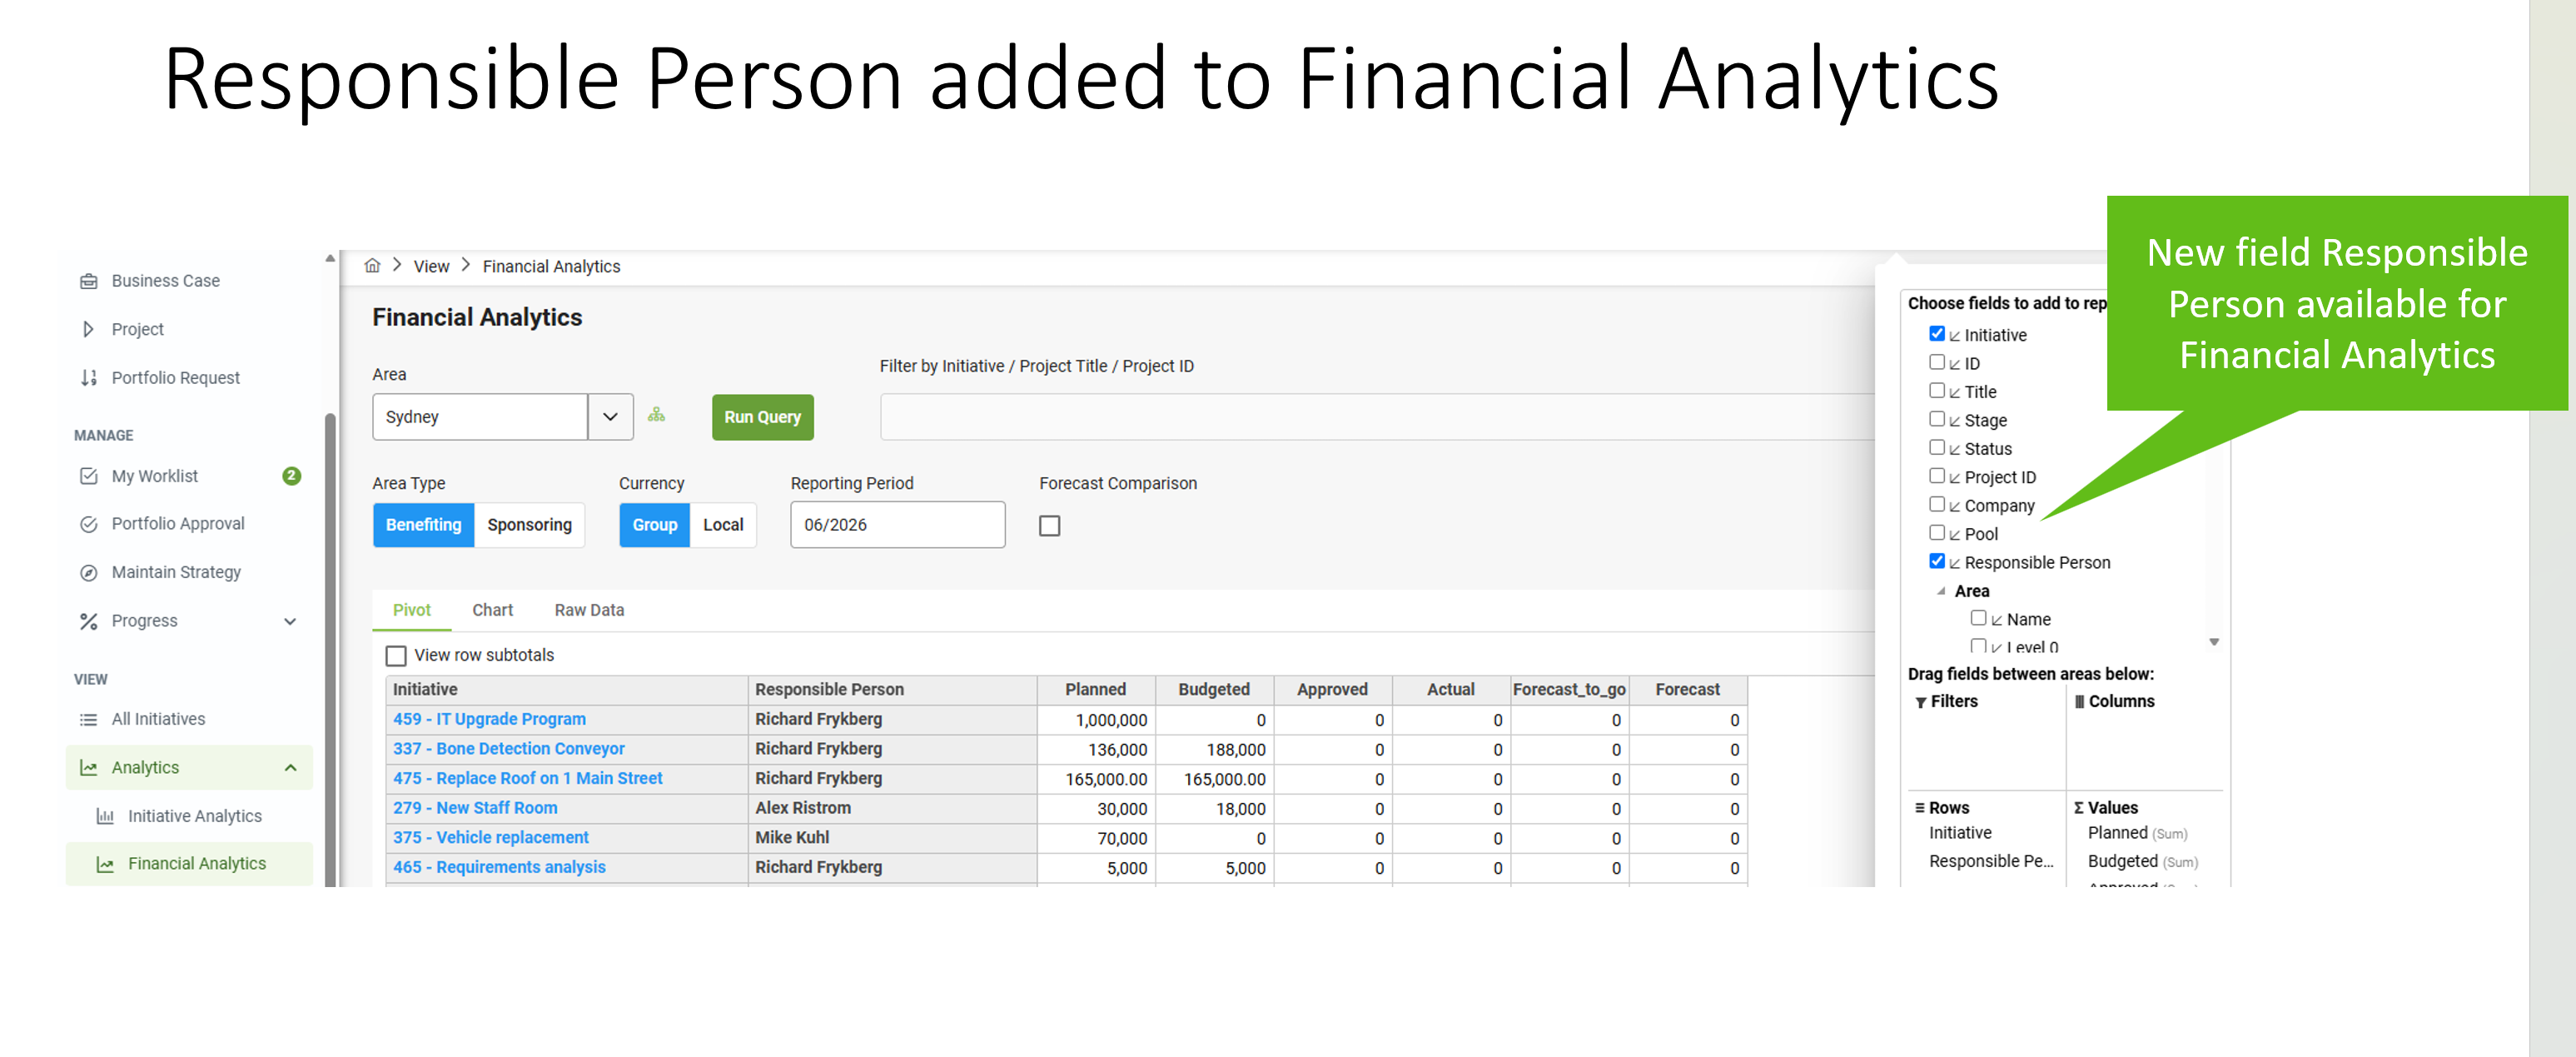Screen dimensions: 2576x1057
Task: Click the home icon in the breadcrumb
Action: pos(372,265)
